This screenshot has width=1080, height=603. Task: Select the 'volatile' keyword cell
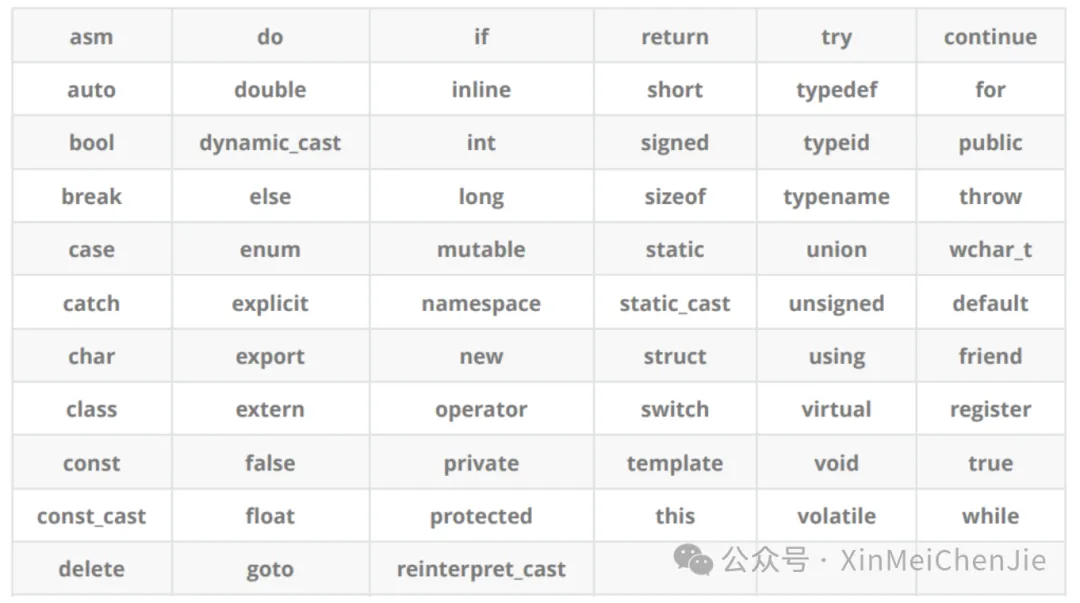pyautogui.click(x=836, y=517)
